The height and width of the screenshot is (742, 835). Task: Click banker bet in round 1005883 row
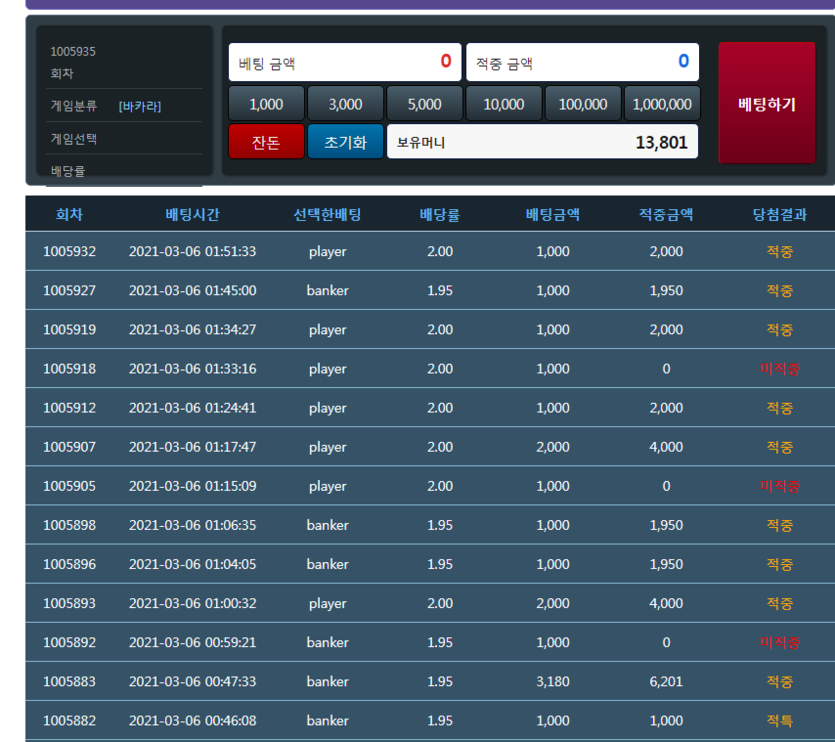click(x=328, y=681)
